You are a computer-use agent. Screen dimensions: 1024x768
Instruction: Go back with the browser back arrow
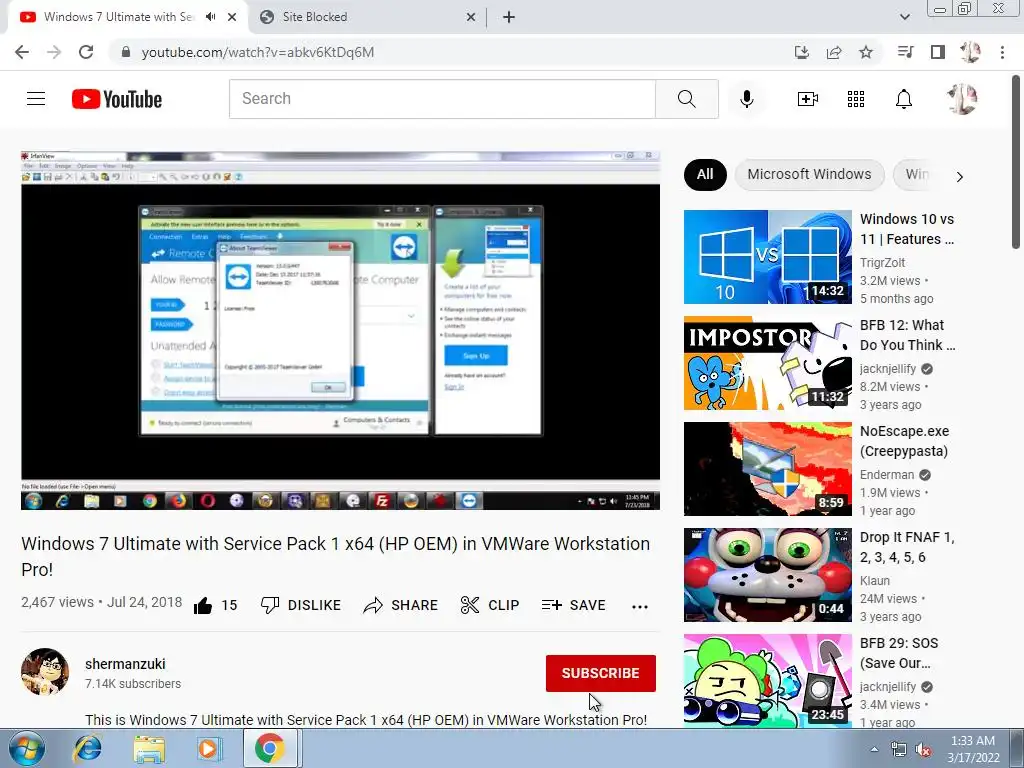[x=22, y=52]
